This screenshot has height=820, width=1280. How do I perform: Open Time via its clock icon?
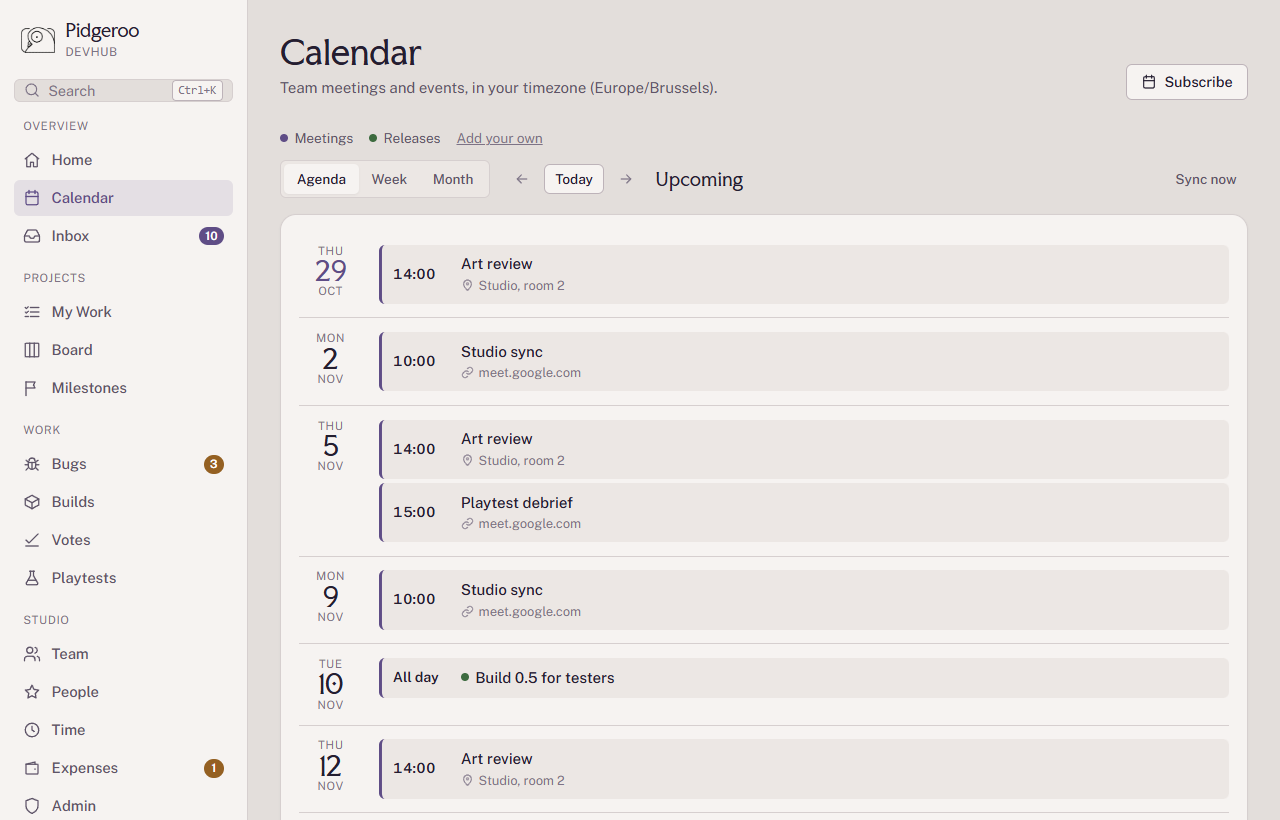[x=32, y=730]
